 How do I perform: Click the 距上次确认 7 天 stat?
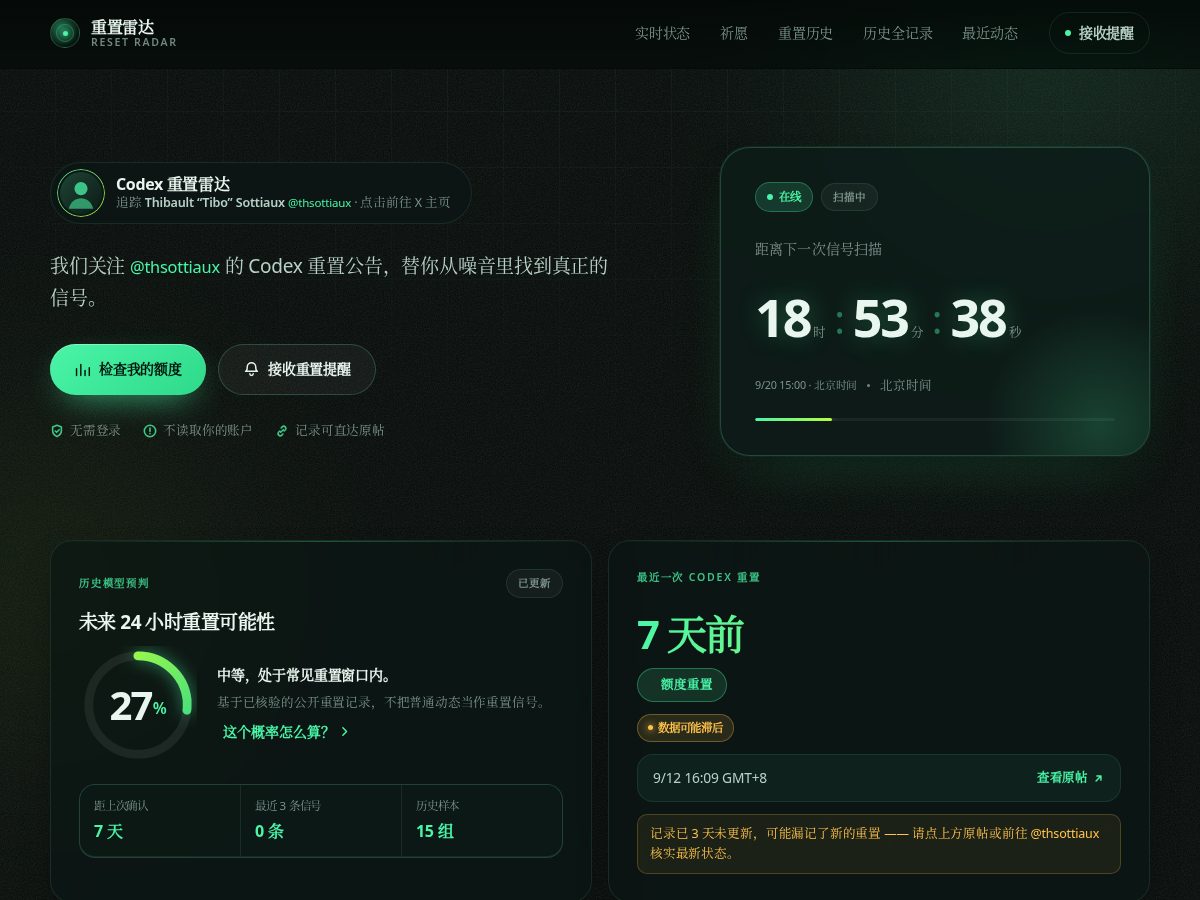160,821
